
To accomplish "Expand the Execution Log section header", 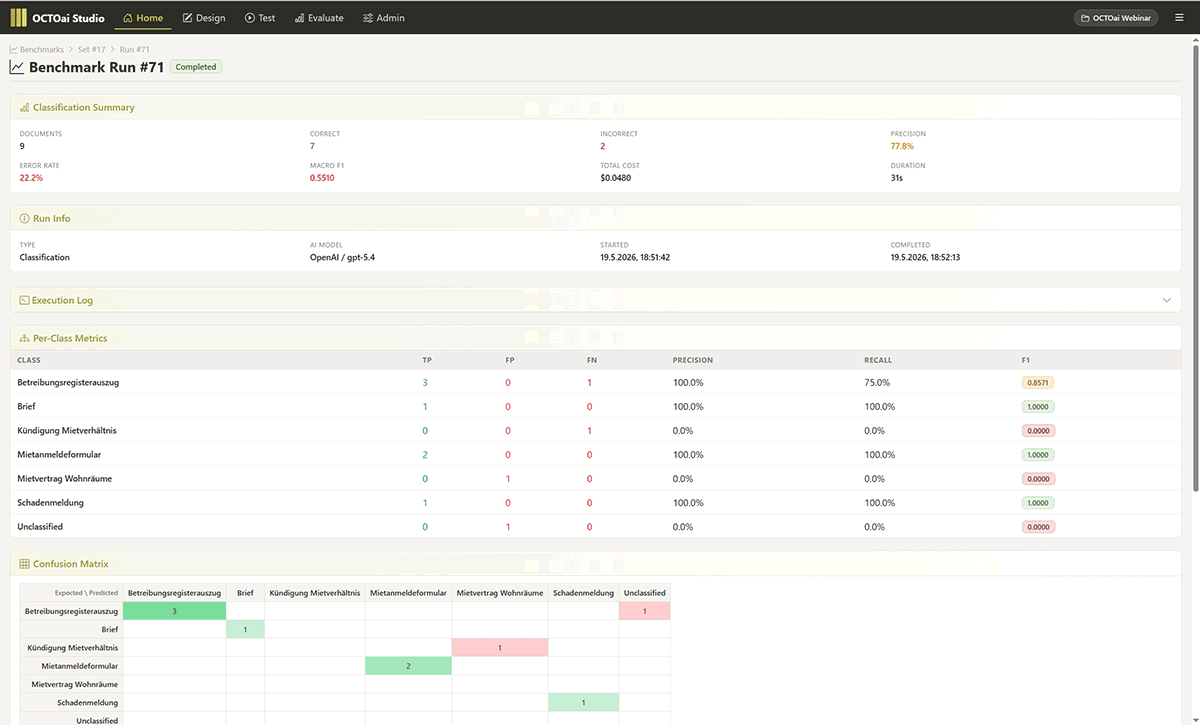I will click(x=595, y=300).
